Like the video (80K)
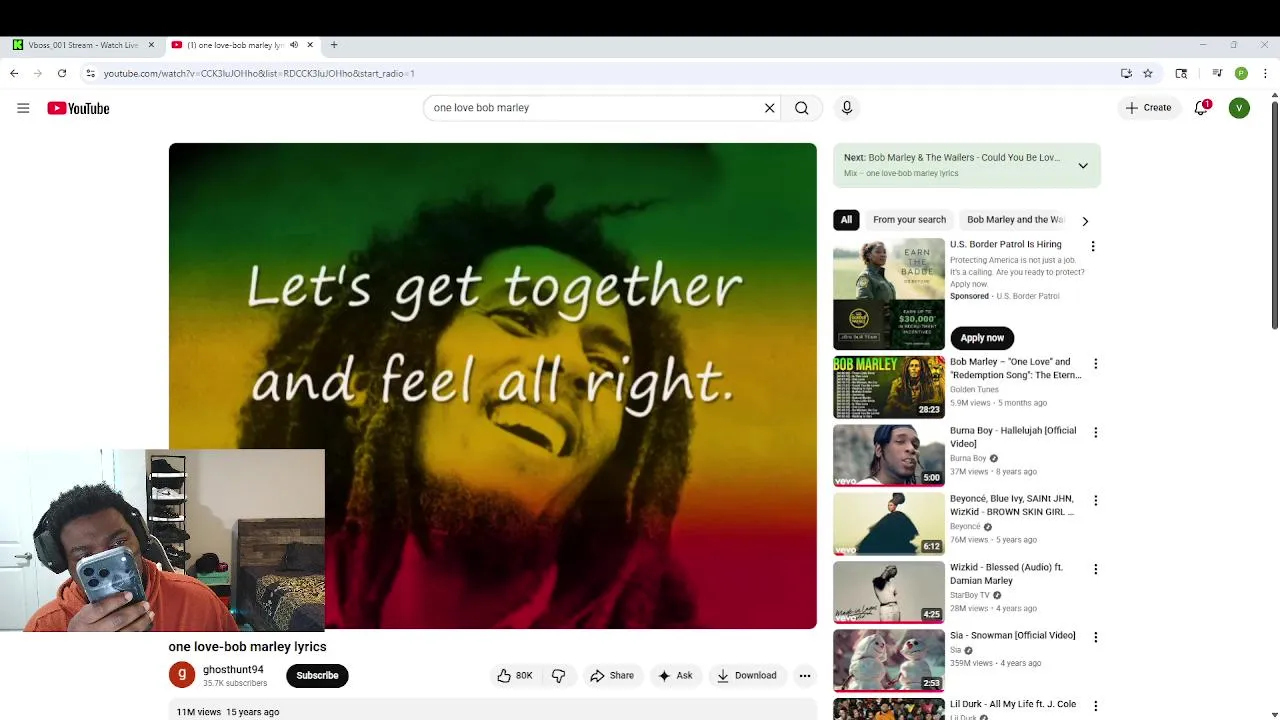The image size is (1280, 720). (x=515, y=676)
